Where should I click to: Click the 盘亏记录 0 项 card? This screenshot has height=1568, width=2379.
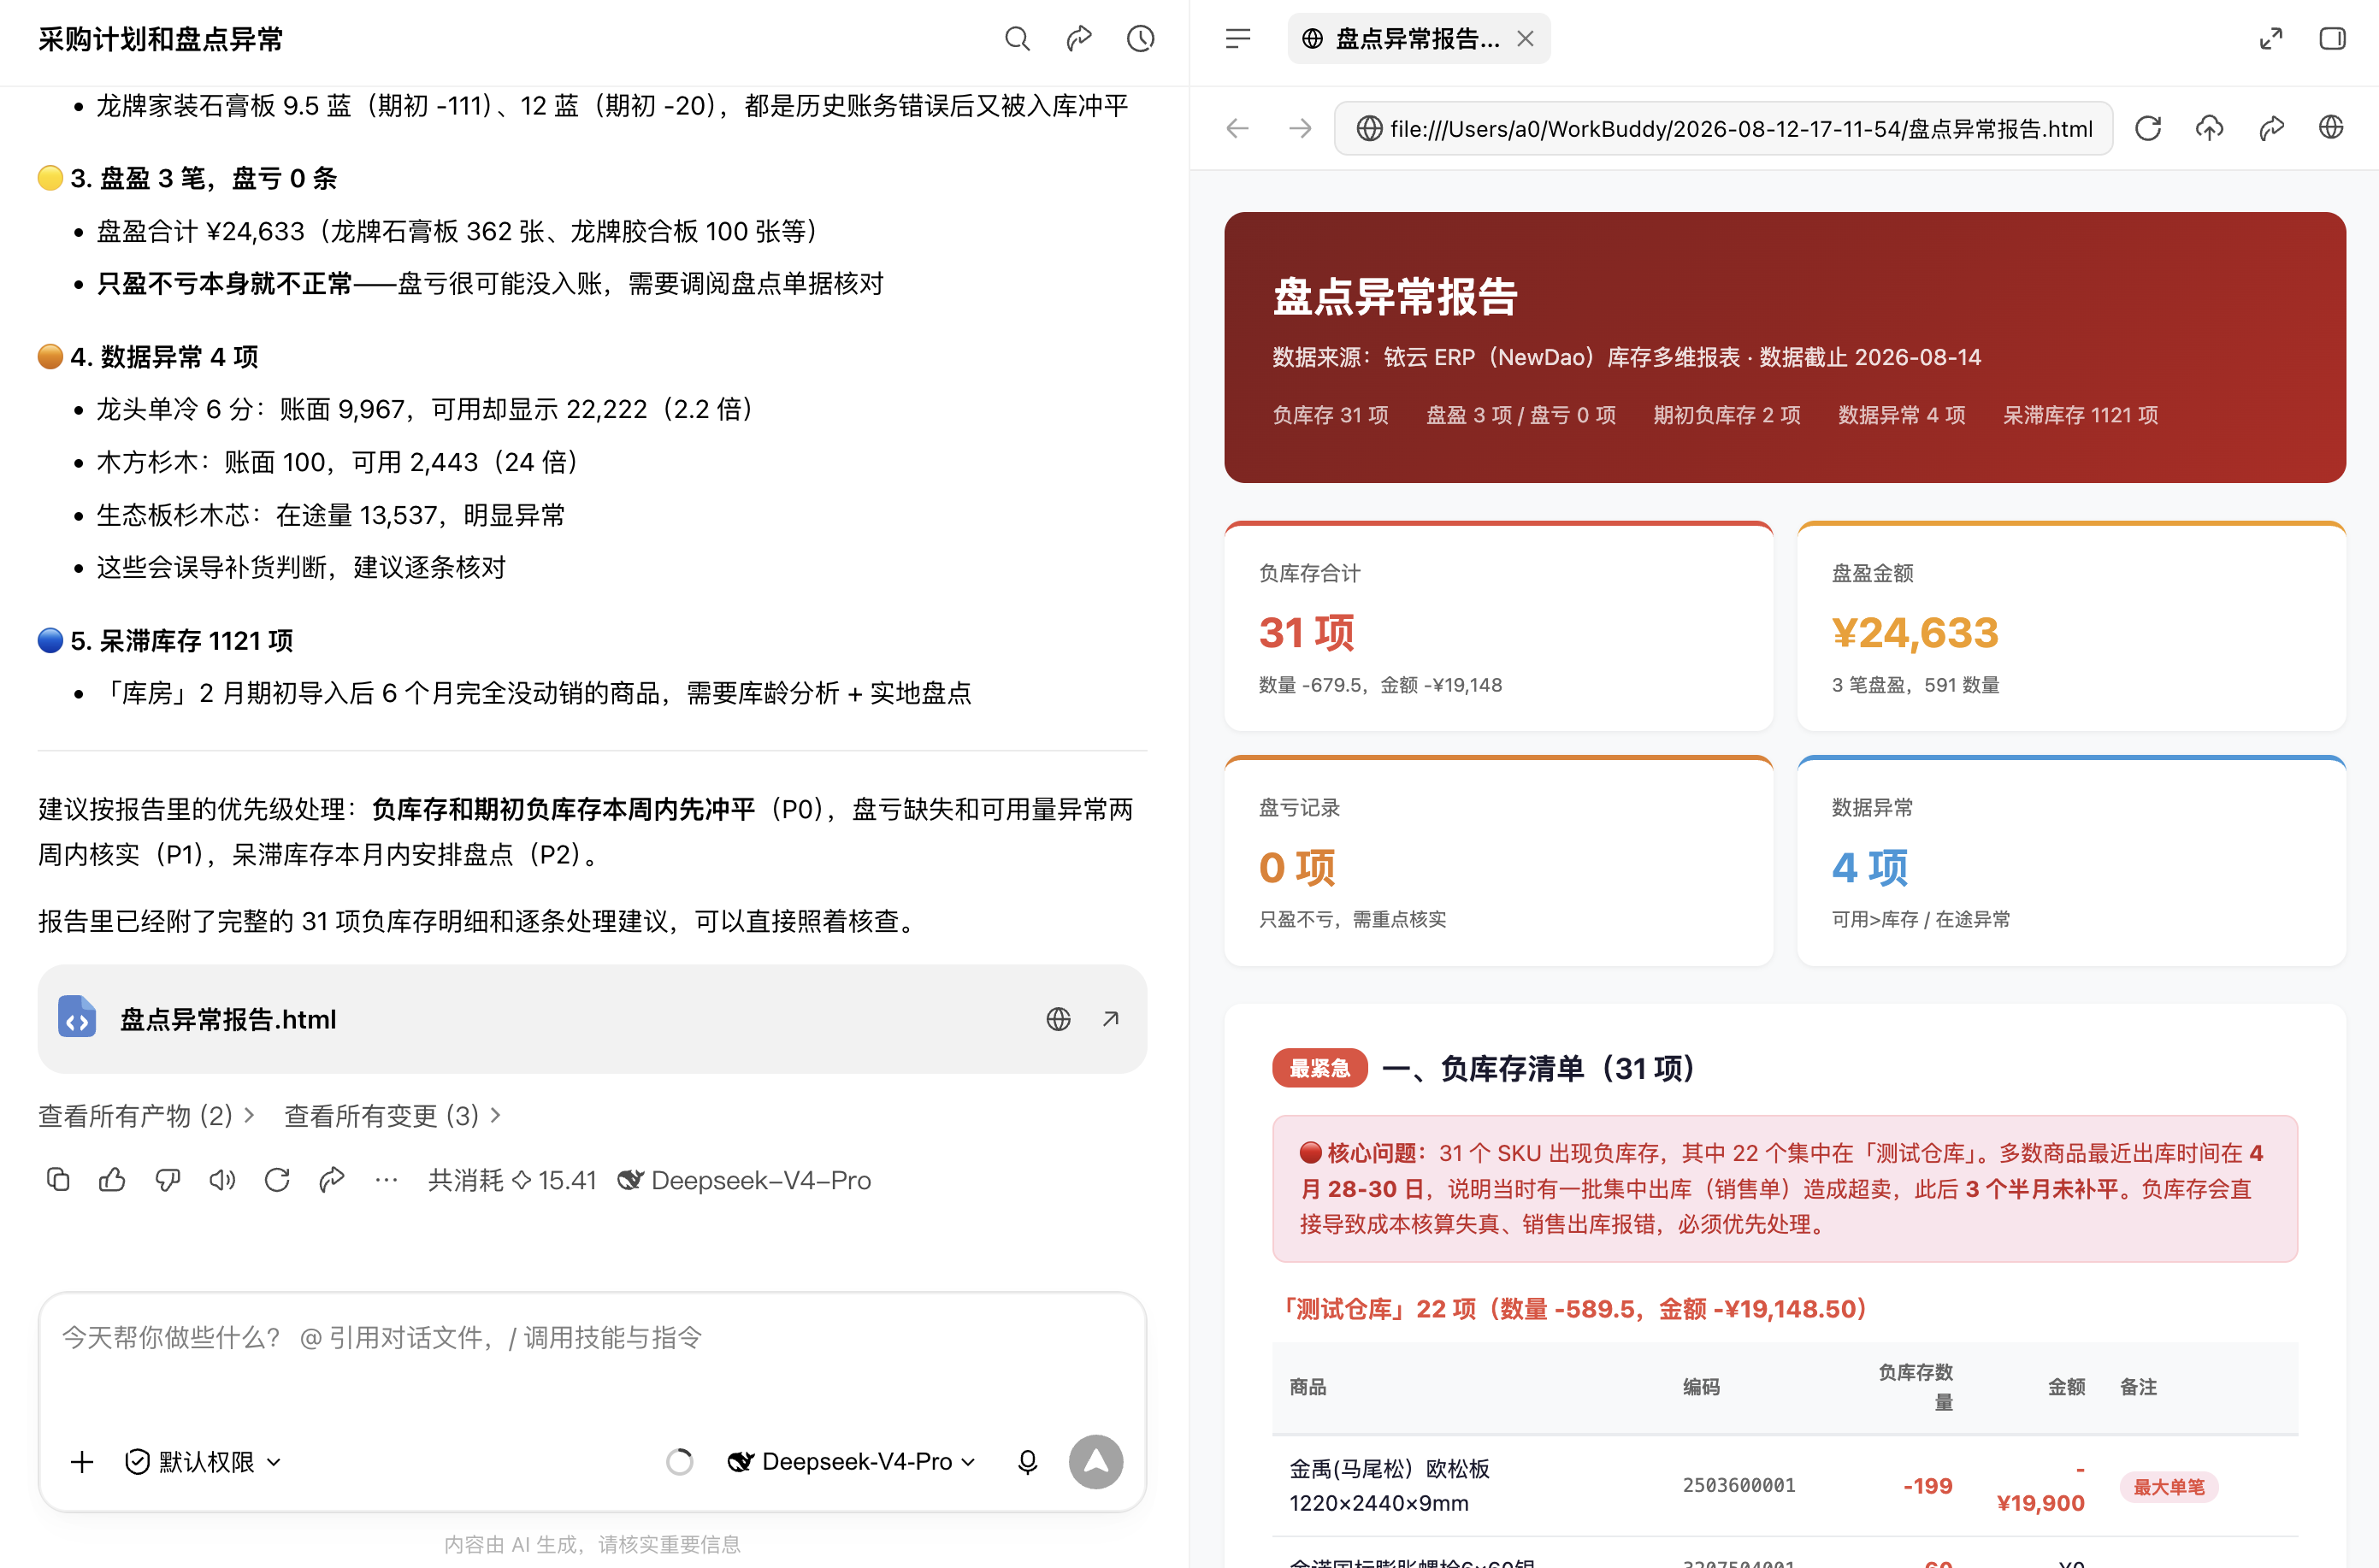point(1498,861)
